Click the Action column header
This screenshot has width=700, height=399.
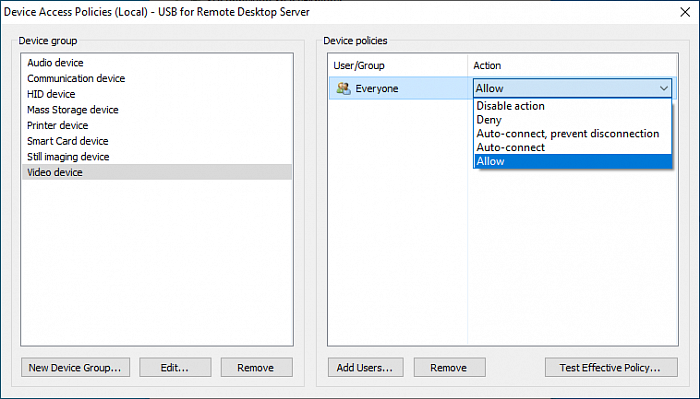click(x=572, y=66)
